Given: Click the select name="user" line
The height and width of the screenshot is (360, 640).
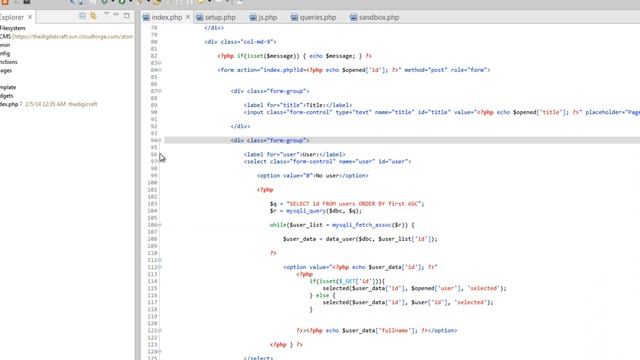Looking at the screenshot, I should tap(327, 162).
